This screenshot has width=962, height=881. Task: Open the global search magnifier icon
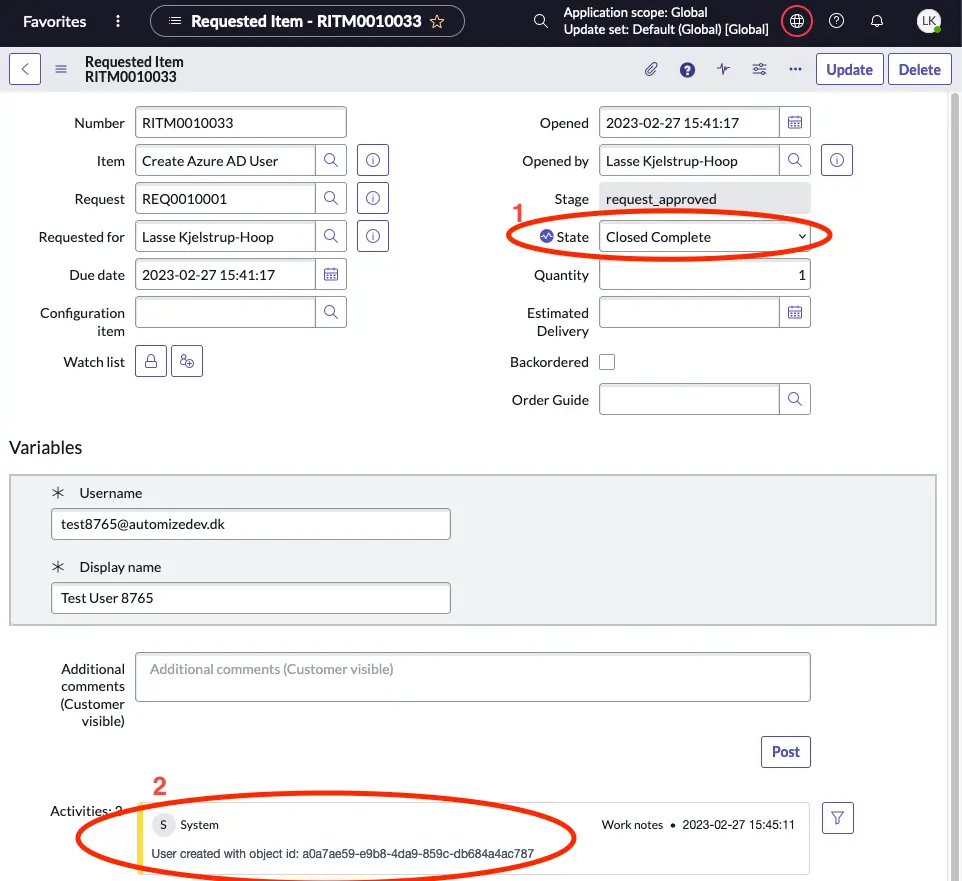(540, 20)
